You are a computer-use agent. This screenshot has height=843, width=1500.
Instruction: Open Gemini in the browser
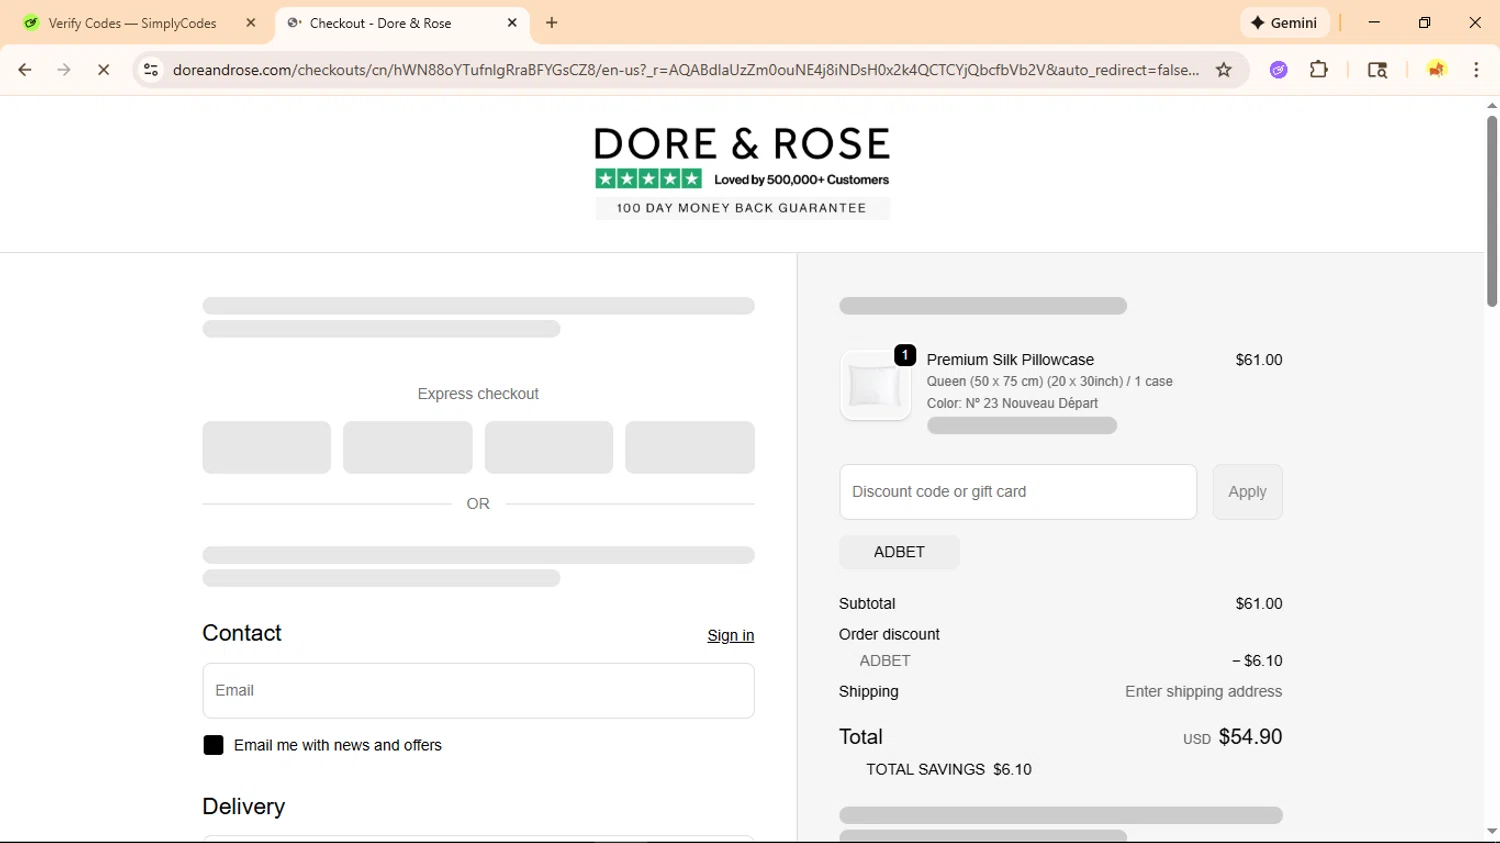[x=1285, y=23]
